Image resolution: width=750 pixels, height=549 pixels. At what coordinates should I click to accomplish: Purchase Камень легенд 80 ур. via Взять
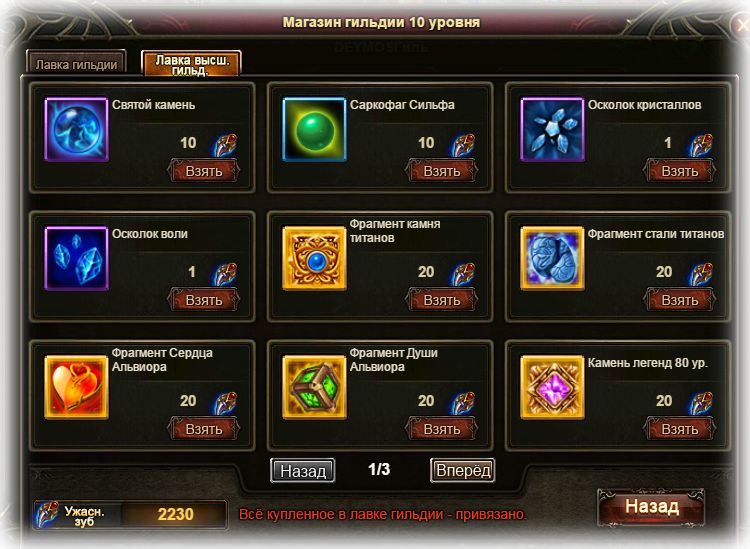(x=679, y=429)
